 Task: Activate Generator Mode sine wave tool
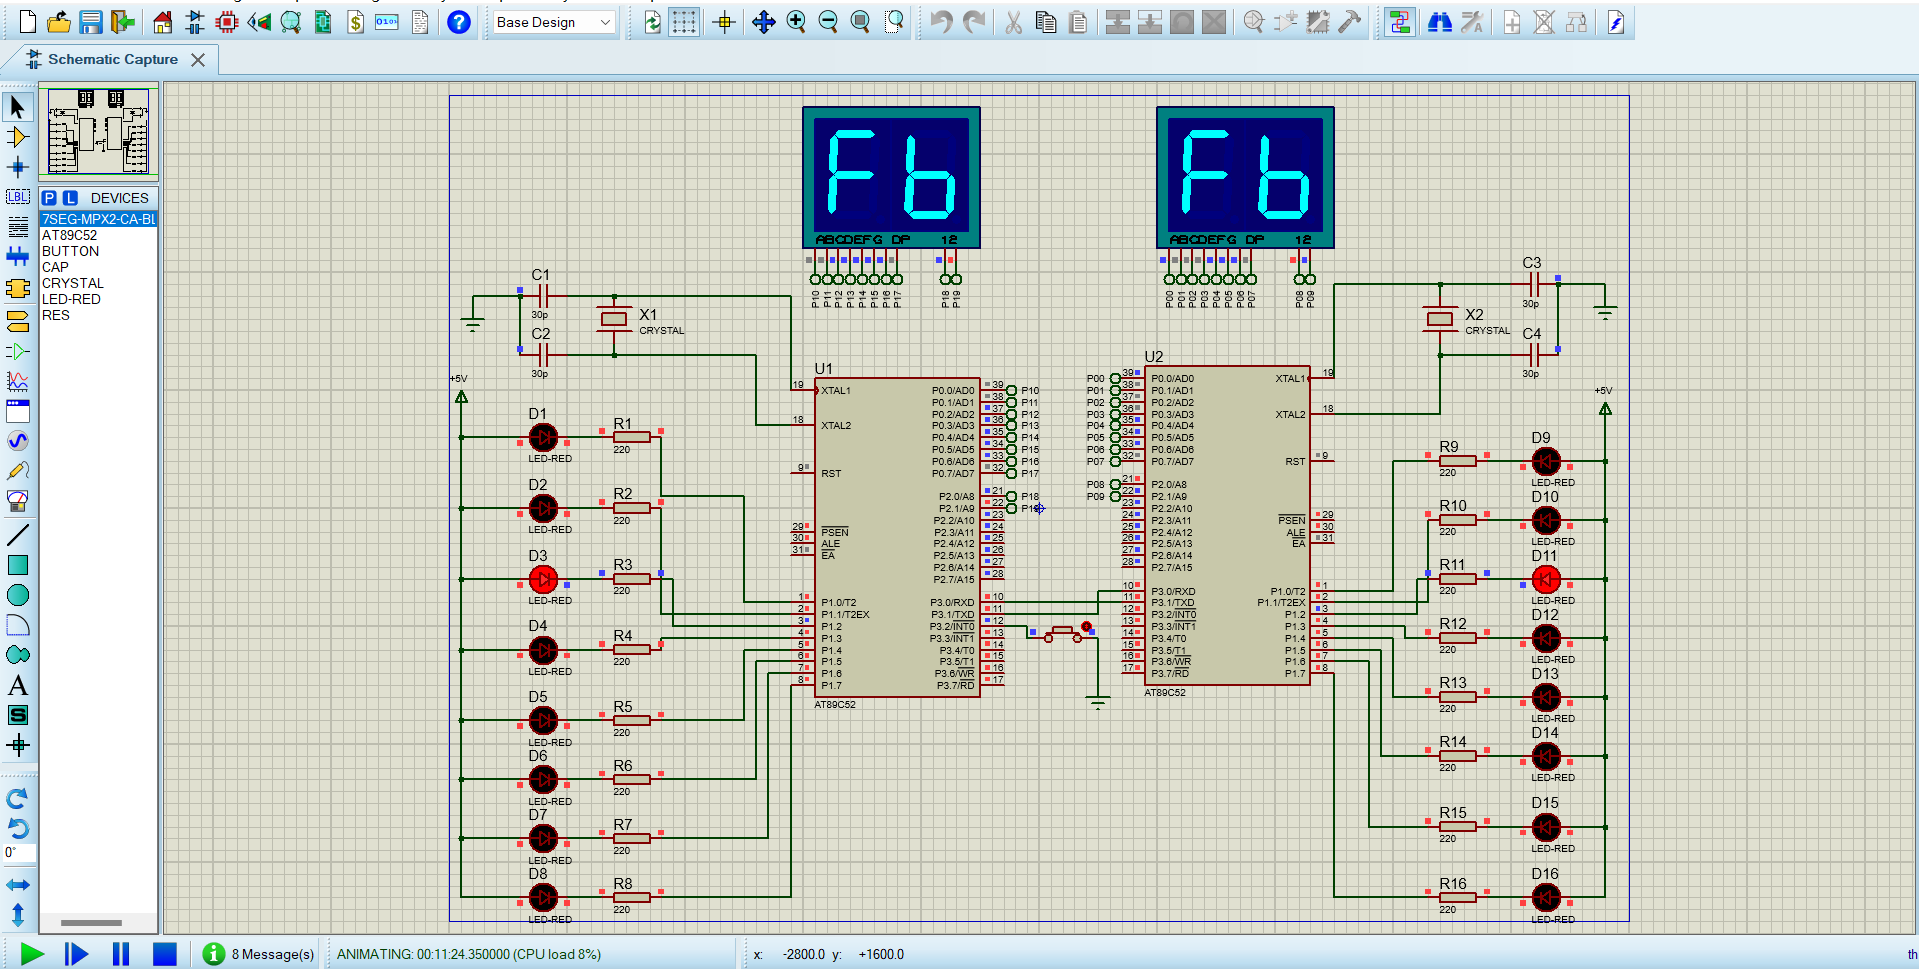[x=18, y=441]
